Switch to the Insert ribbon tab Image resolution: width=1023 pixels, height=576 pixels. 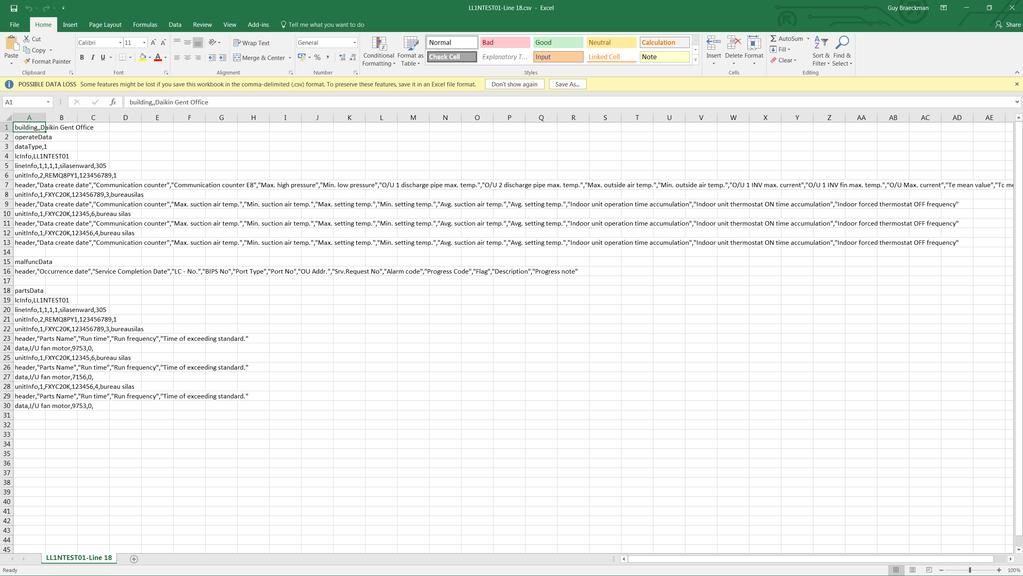pyautogui.click(x=70, y=25)
